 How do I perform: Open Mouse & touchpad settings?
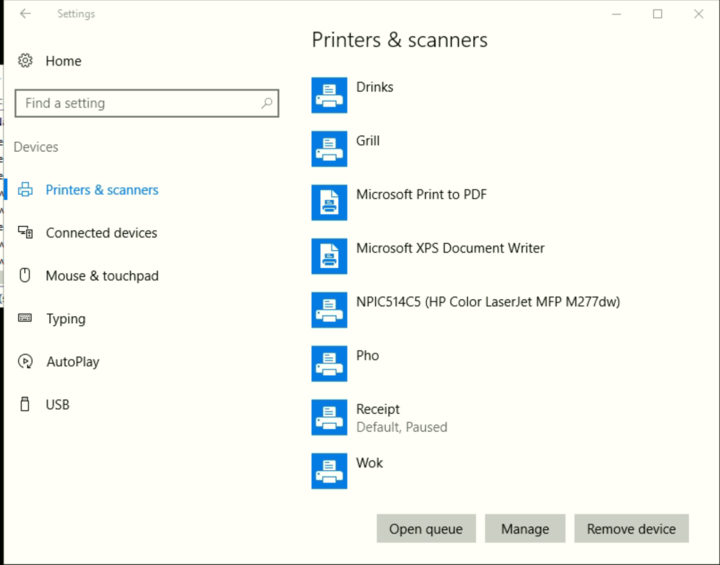coord(102,276)
